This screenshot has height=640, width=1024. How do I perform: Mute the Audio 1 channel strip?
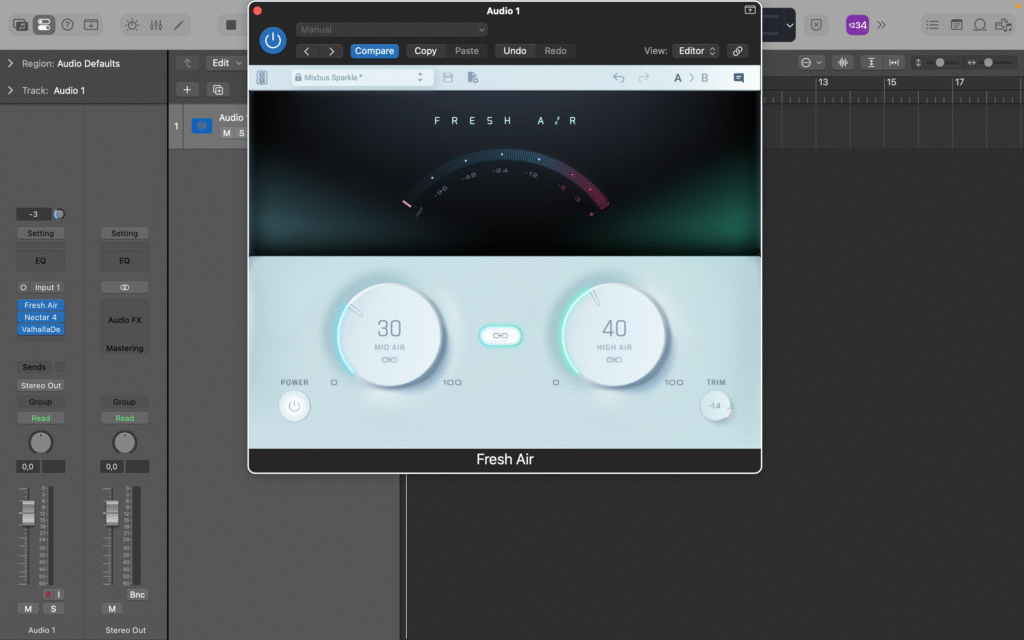tap(26, 608)
